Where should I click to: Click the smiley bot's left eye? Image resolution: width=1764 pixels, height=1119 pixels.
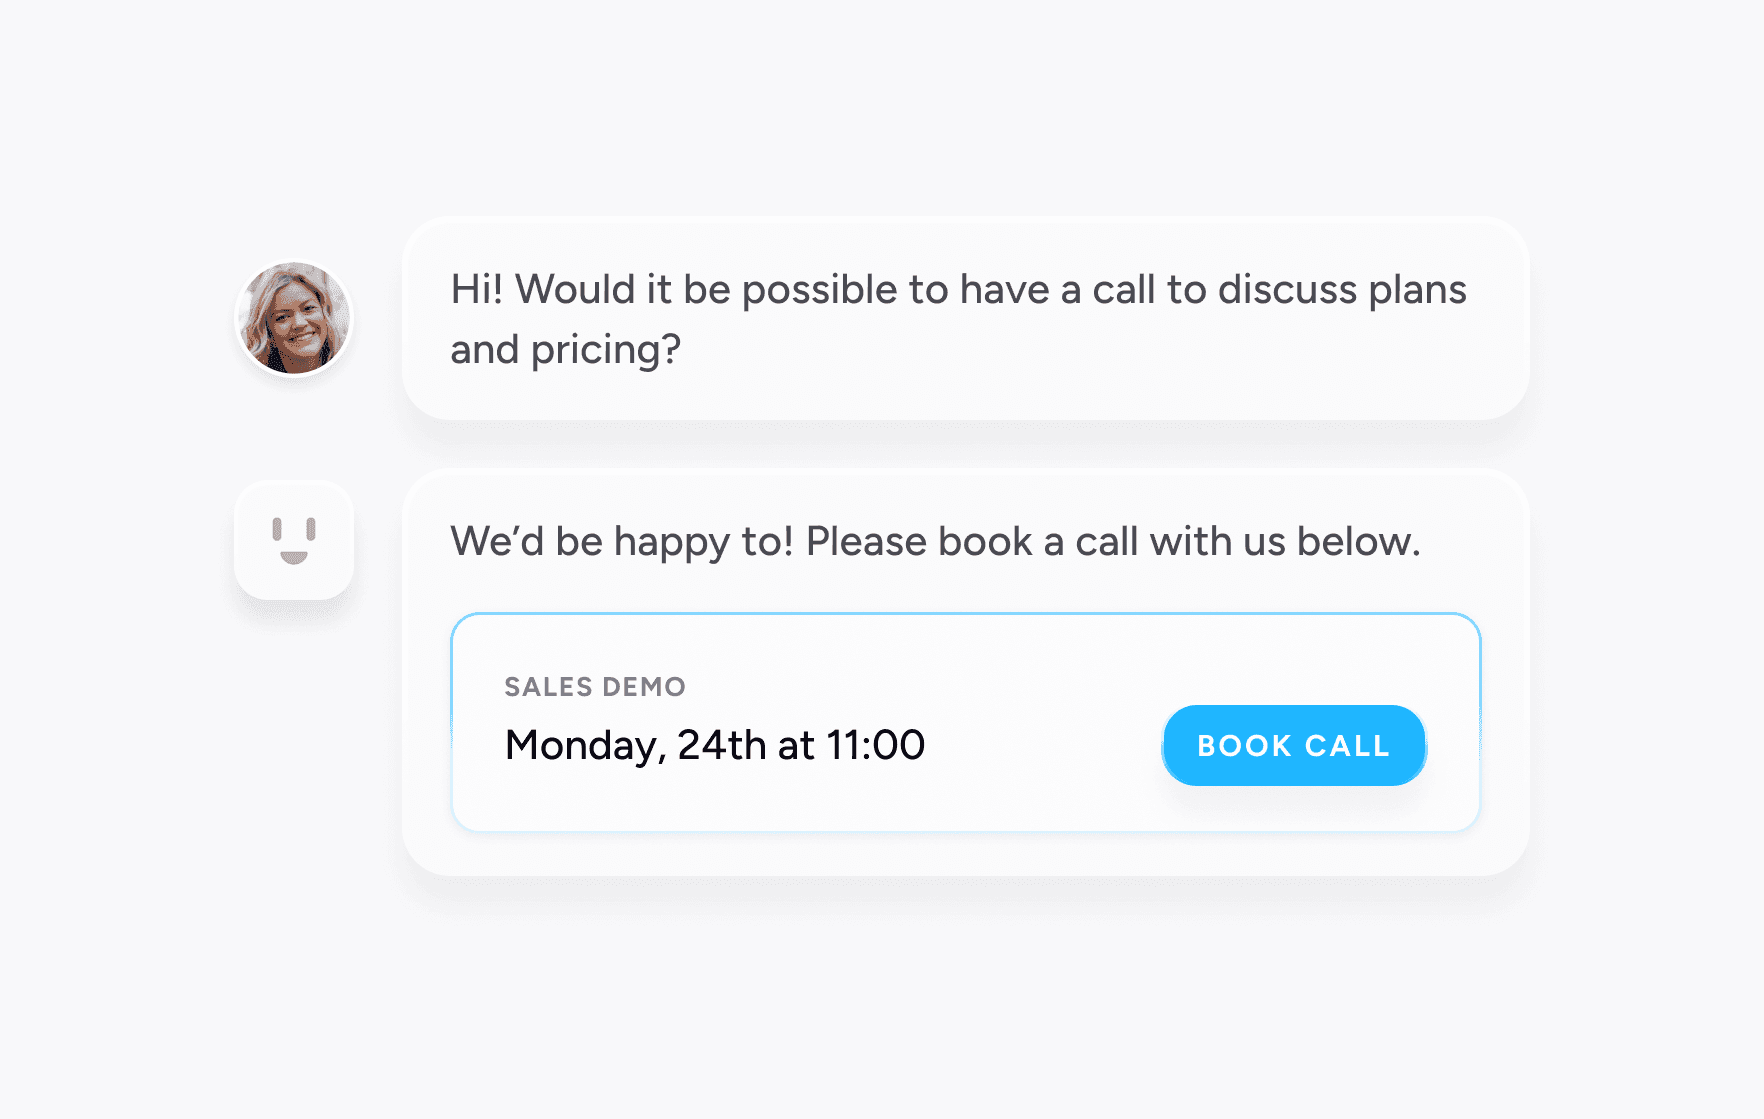[x=277, y=529]
